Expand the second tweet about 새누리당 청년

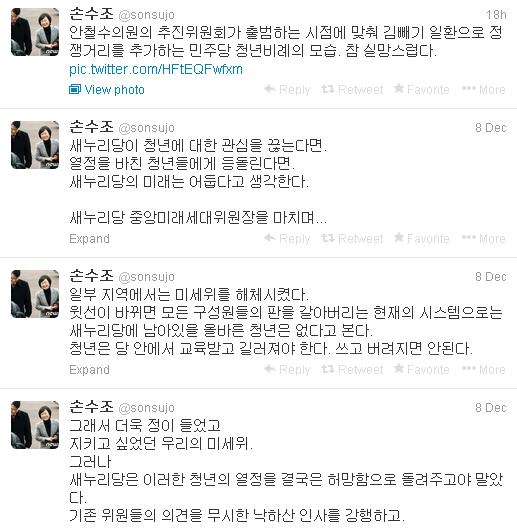89,239
